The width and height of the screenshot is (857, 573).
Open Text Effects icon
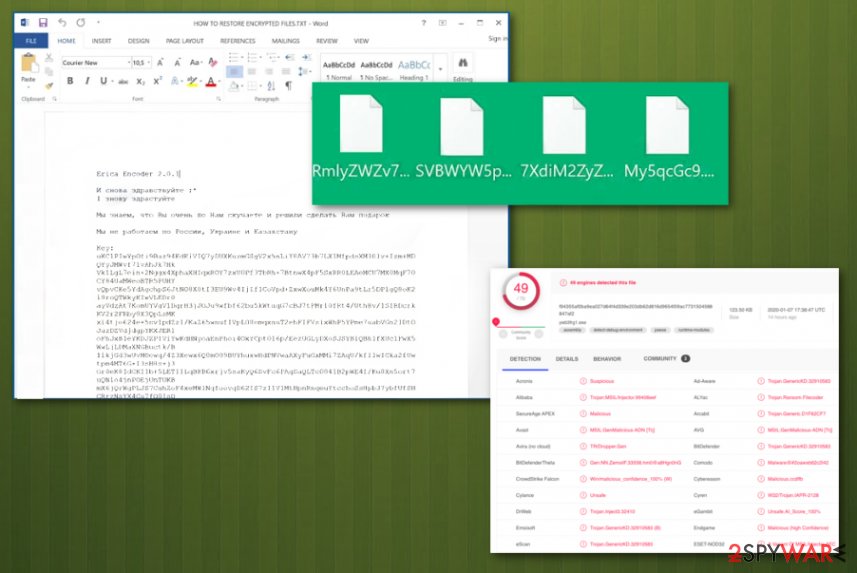175,81
